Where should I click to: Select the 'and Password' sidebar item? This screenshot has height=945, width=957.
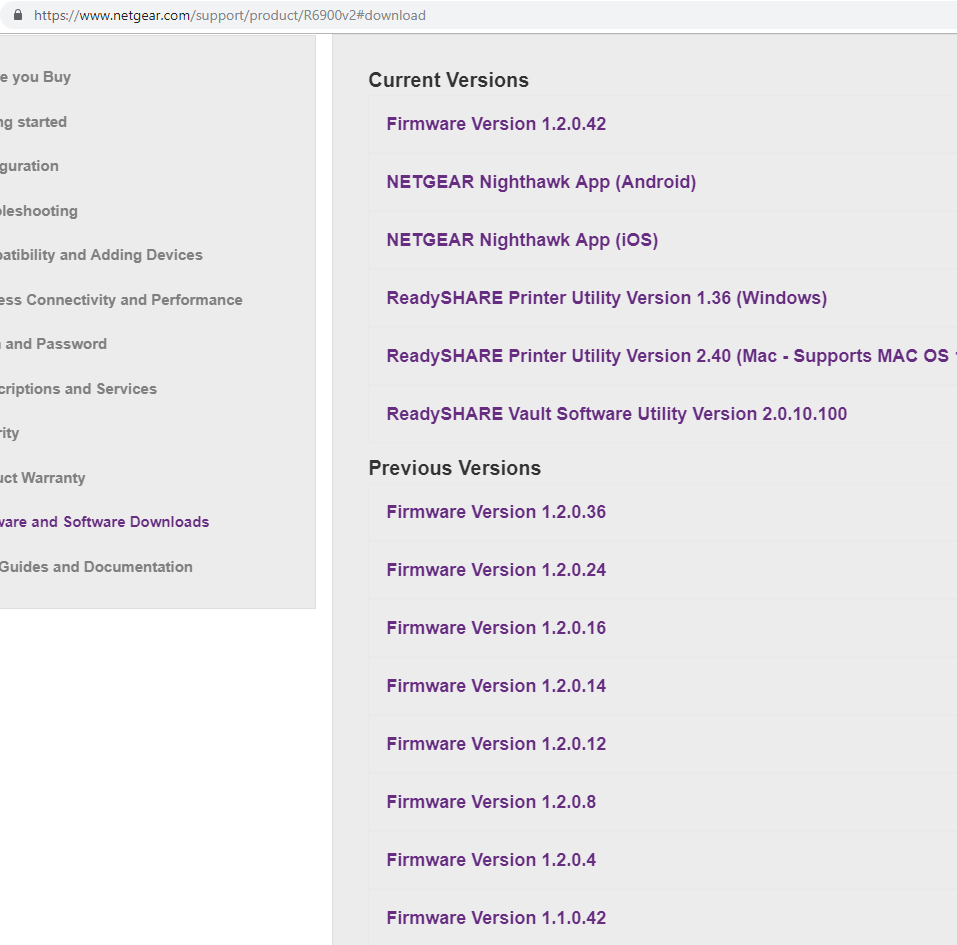54,344
